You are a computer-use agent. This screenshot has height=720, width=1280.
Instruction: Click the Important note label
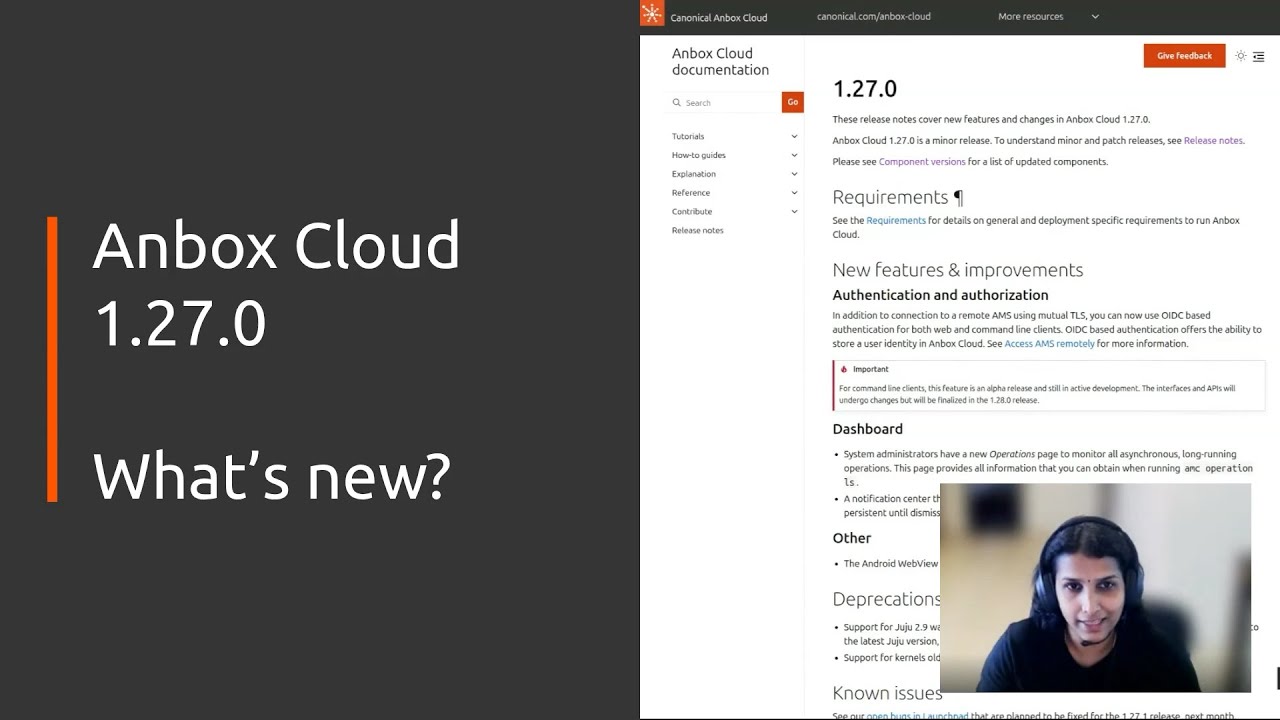(871, 369)
